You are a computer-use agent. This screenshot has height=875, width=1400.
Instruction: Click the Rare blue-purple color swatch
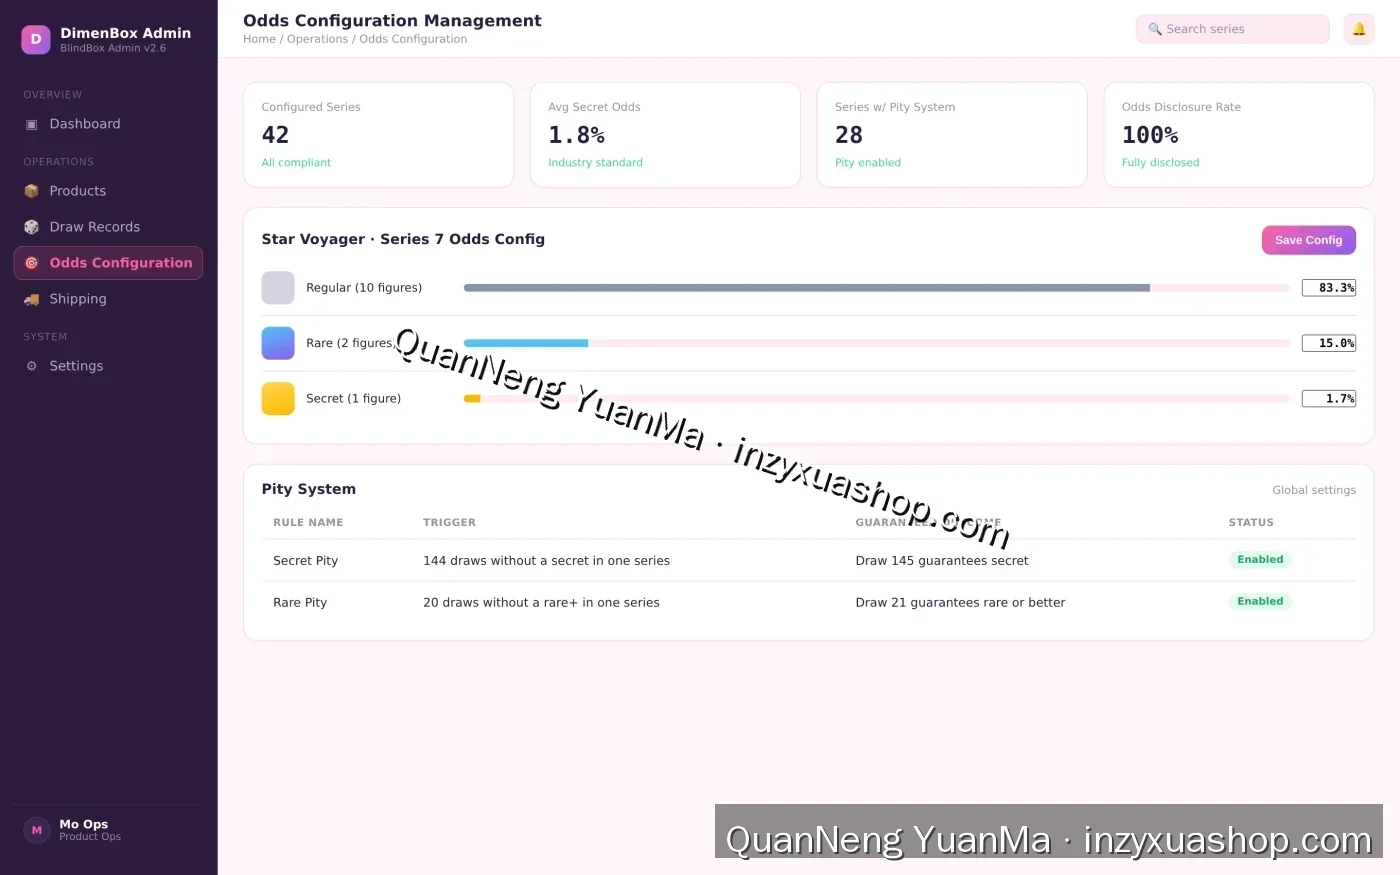coord(278,343)
